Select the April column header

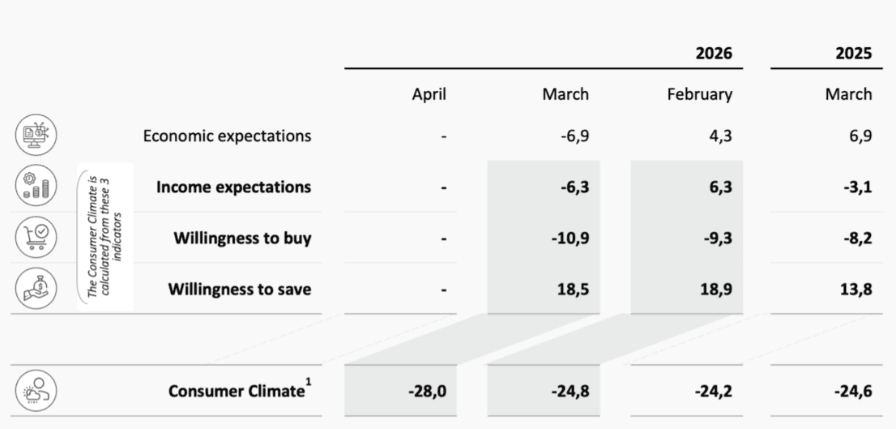point(429,95)
